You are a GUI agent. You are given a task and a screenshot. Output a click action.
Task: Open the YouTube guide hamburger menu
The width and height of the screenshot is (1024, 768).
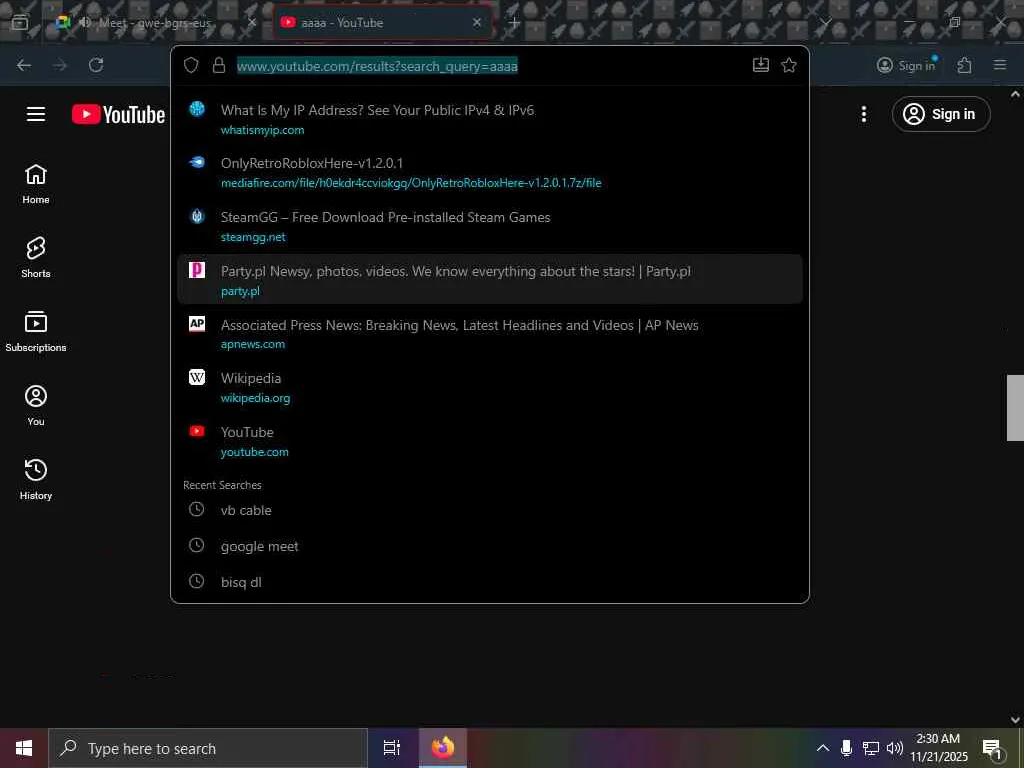click(x=36, y=114)
